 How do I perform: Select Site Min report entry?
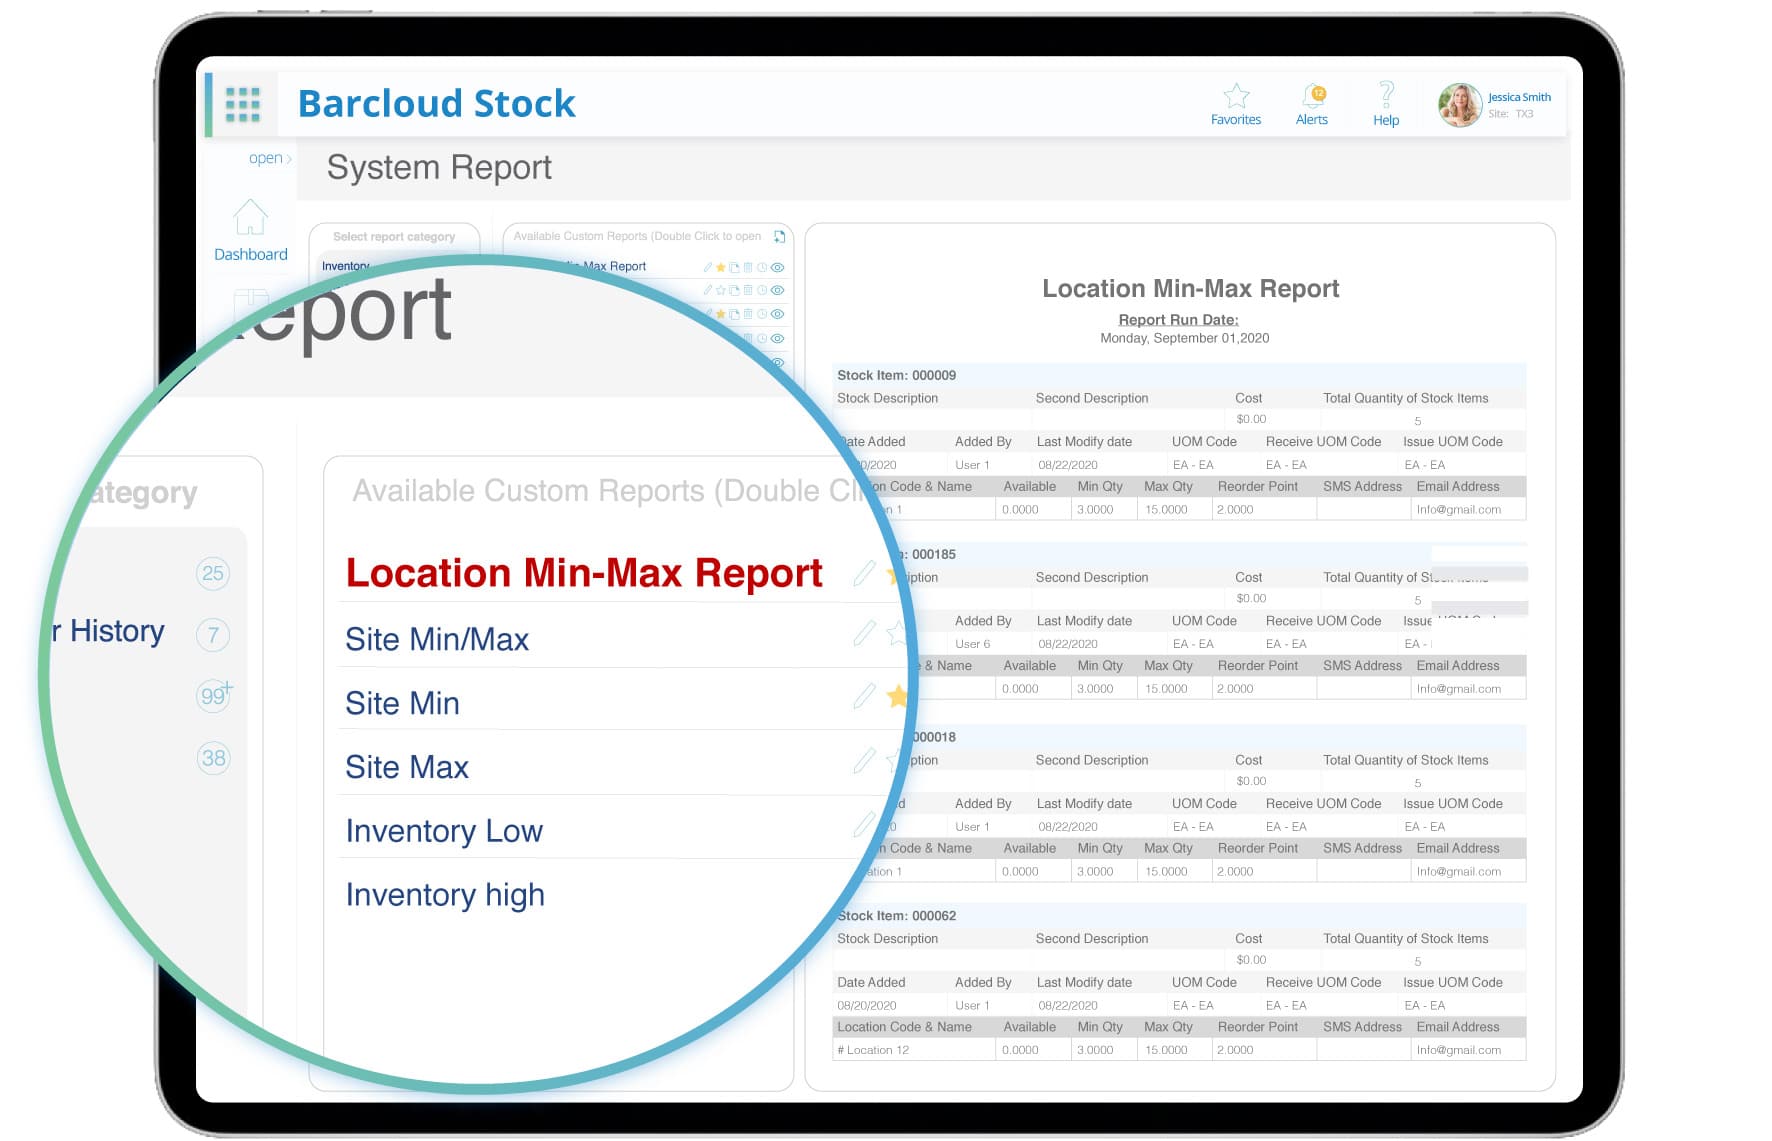coord(402,703)
